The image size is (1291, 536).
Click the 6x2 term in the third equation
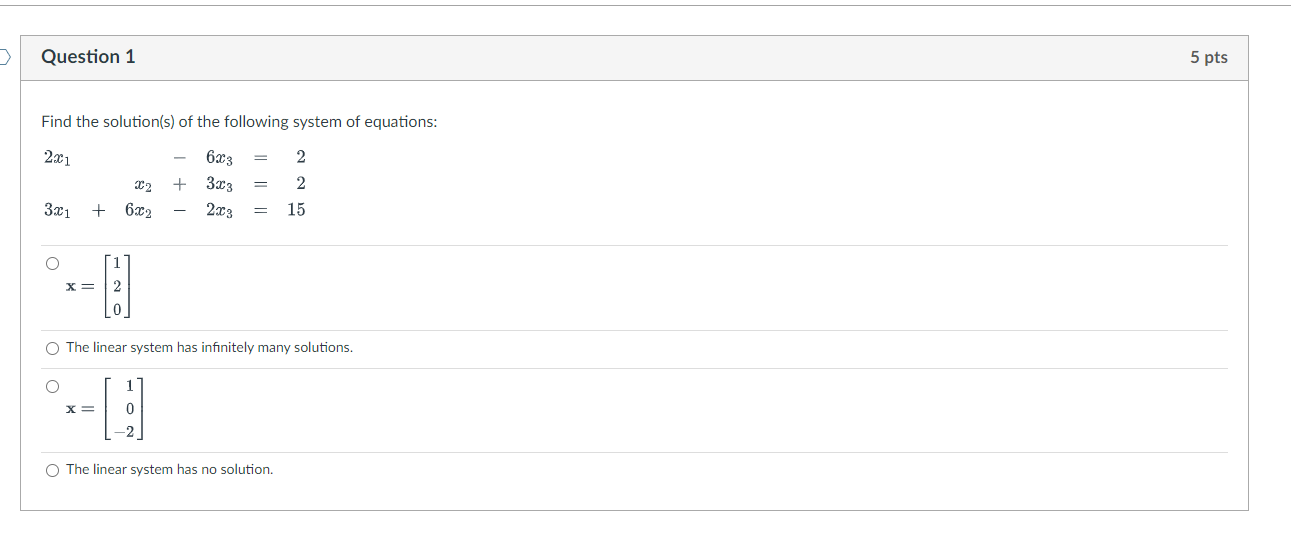[x=138, y=210]
